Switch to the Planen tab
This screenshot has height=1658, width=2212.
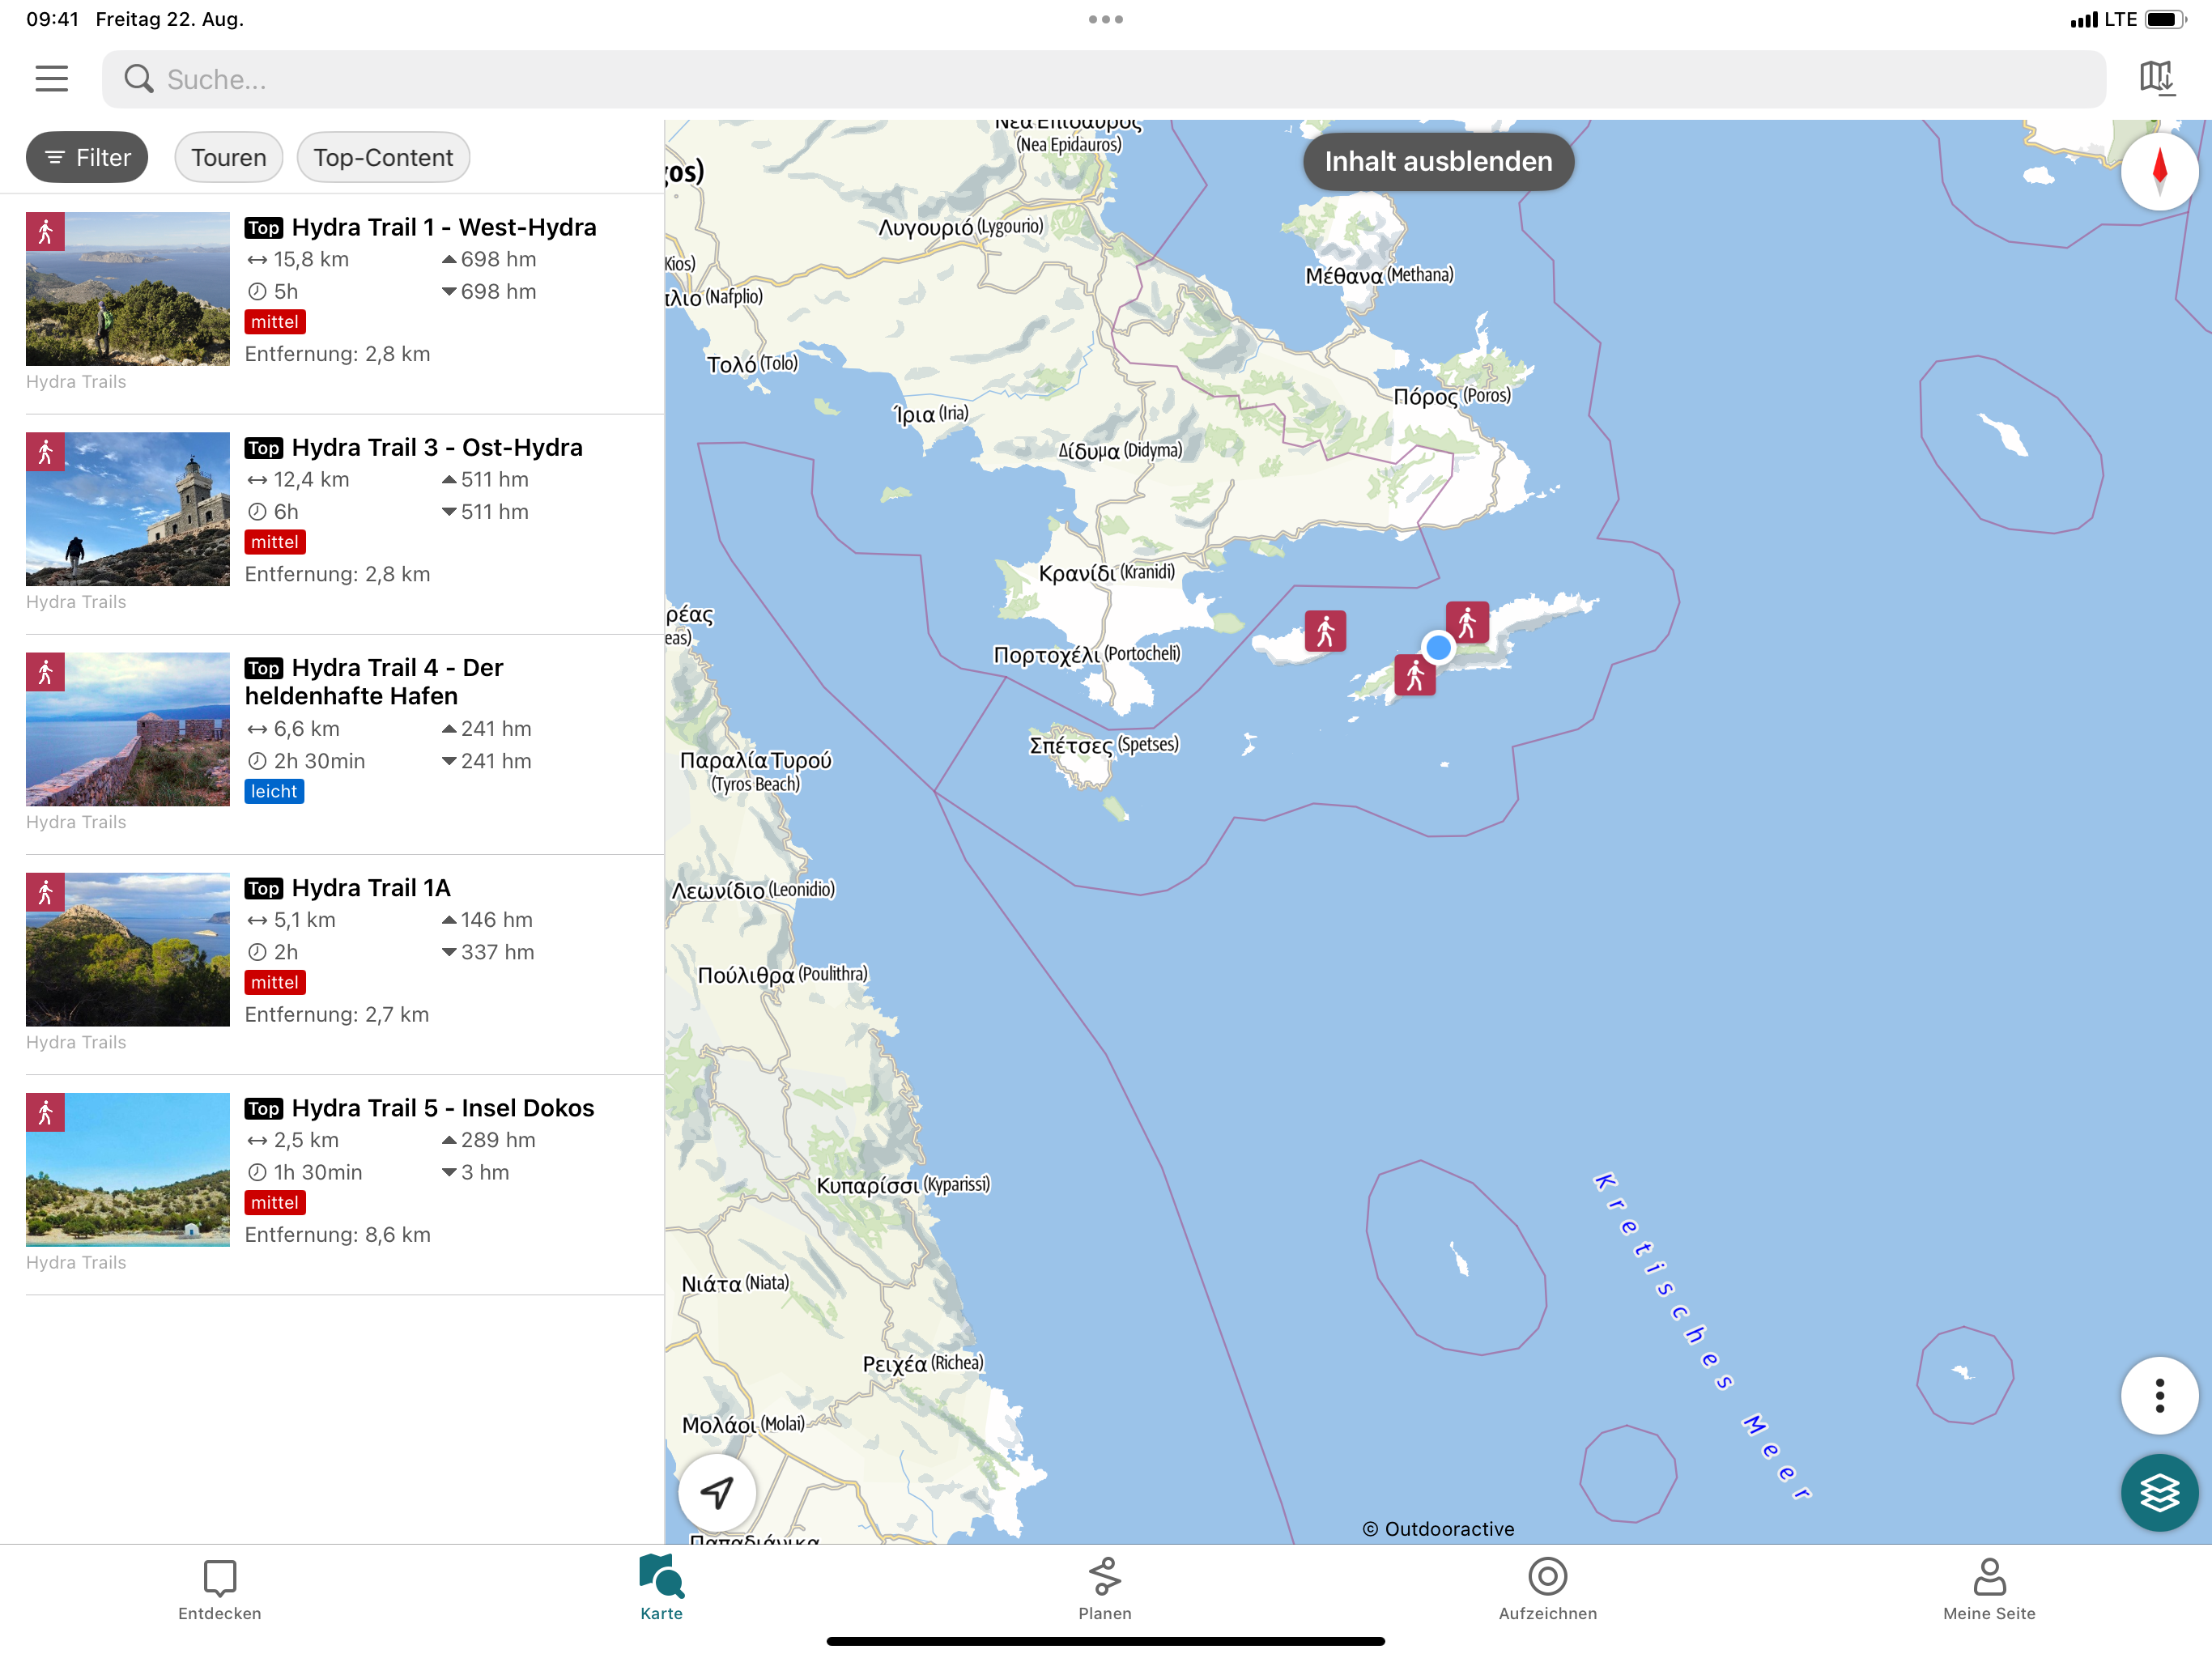coord(1104,1588)
